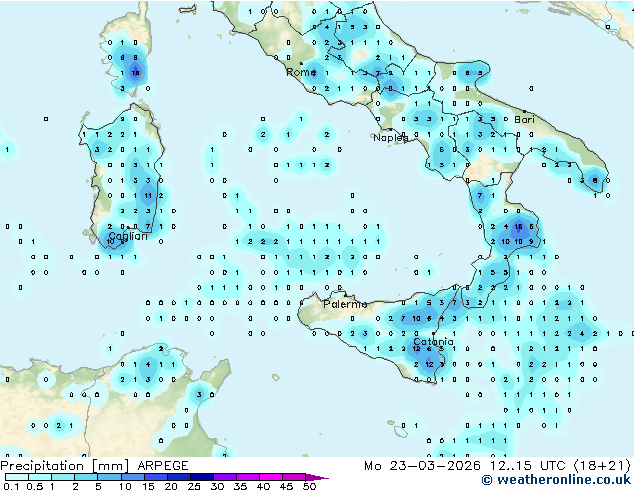Select the 5–10 mm legend swatch
Image resolution: width=634 pixels, height=490 pixels.
point(109,477)
